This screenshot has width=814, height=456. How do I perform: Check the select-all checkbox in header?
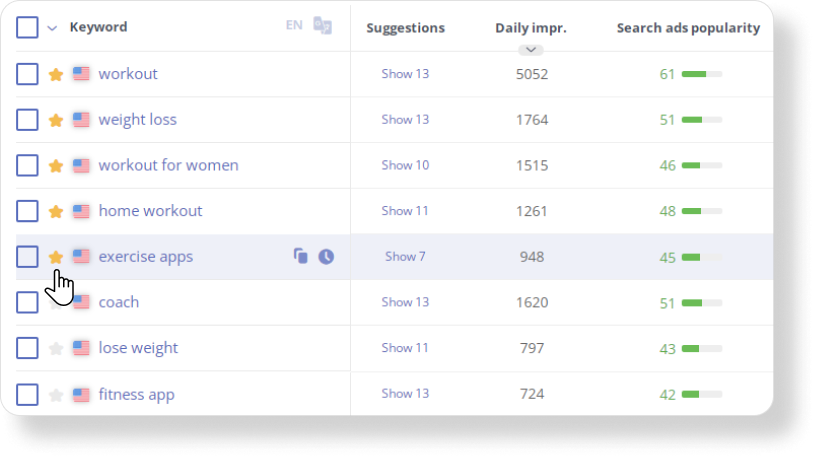(x=27, y=27)
